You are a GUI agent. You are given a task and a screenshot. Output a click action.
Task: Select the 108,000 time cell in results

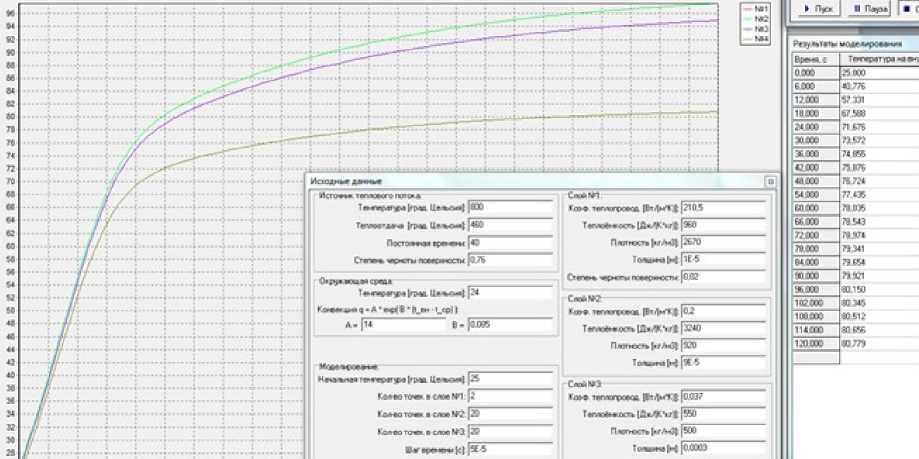(x=816, y=317)
